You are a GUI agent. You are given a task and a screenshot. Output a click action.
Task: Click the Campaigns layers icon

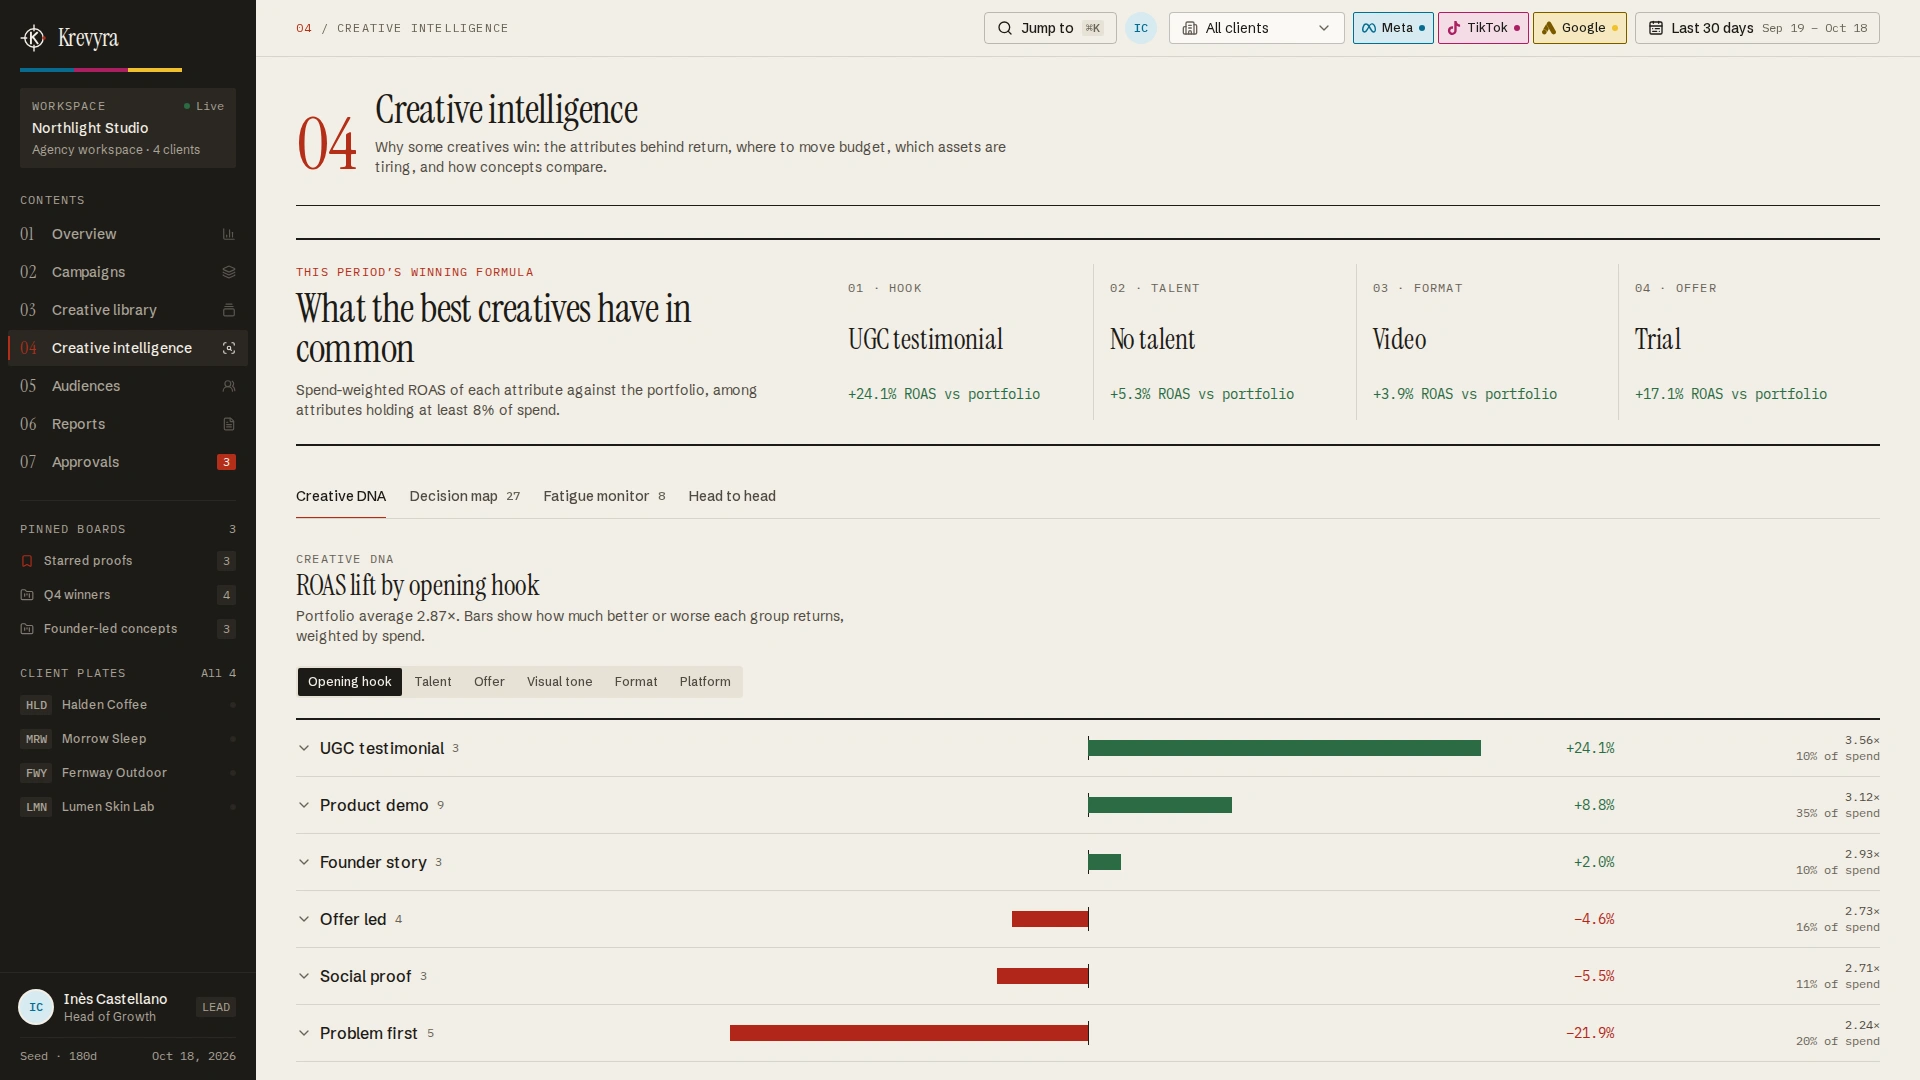(x=229, y=272)
